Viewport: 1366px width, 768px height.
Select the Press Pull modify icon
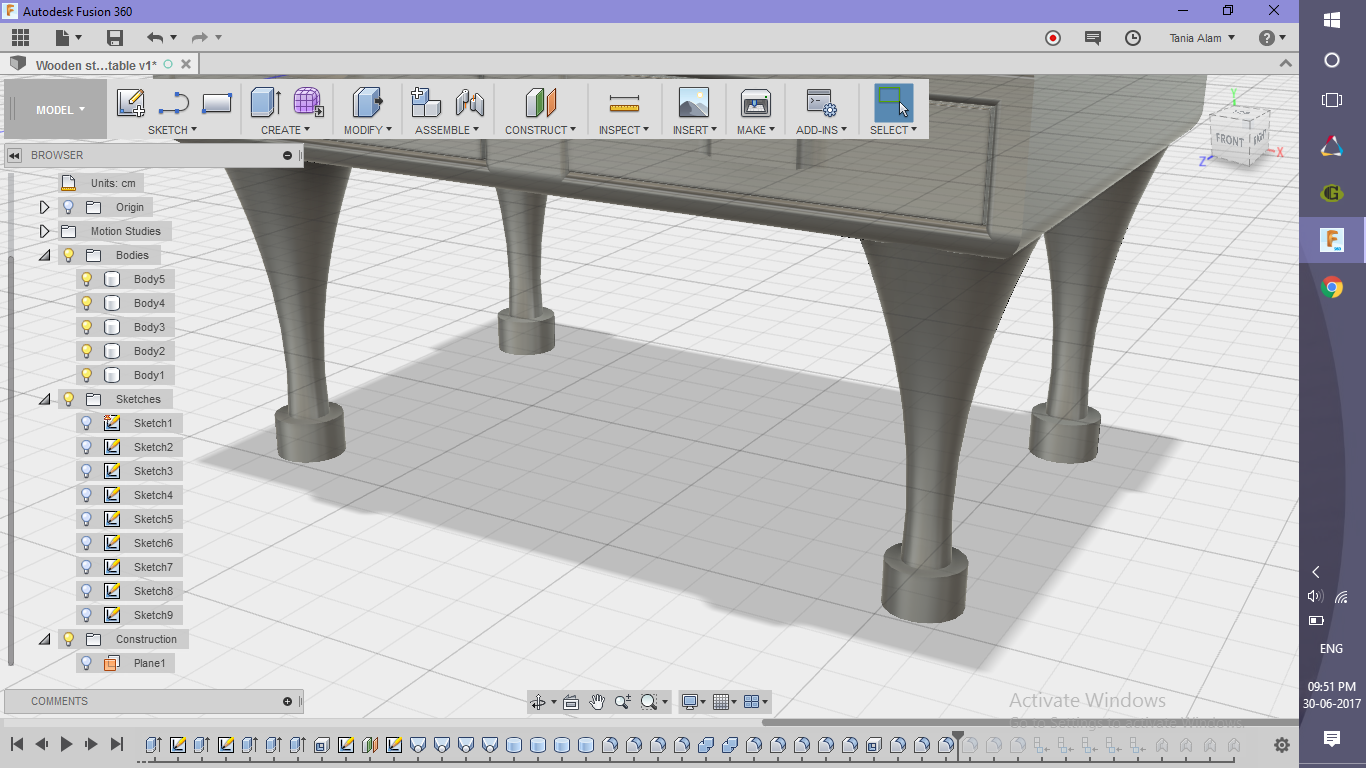point(369,103)
